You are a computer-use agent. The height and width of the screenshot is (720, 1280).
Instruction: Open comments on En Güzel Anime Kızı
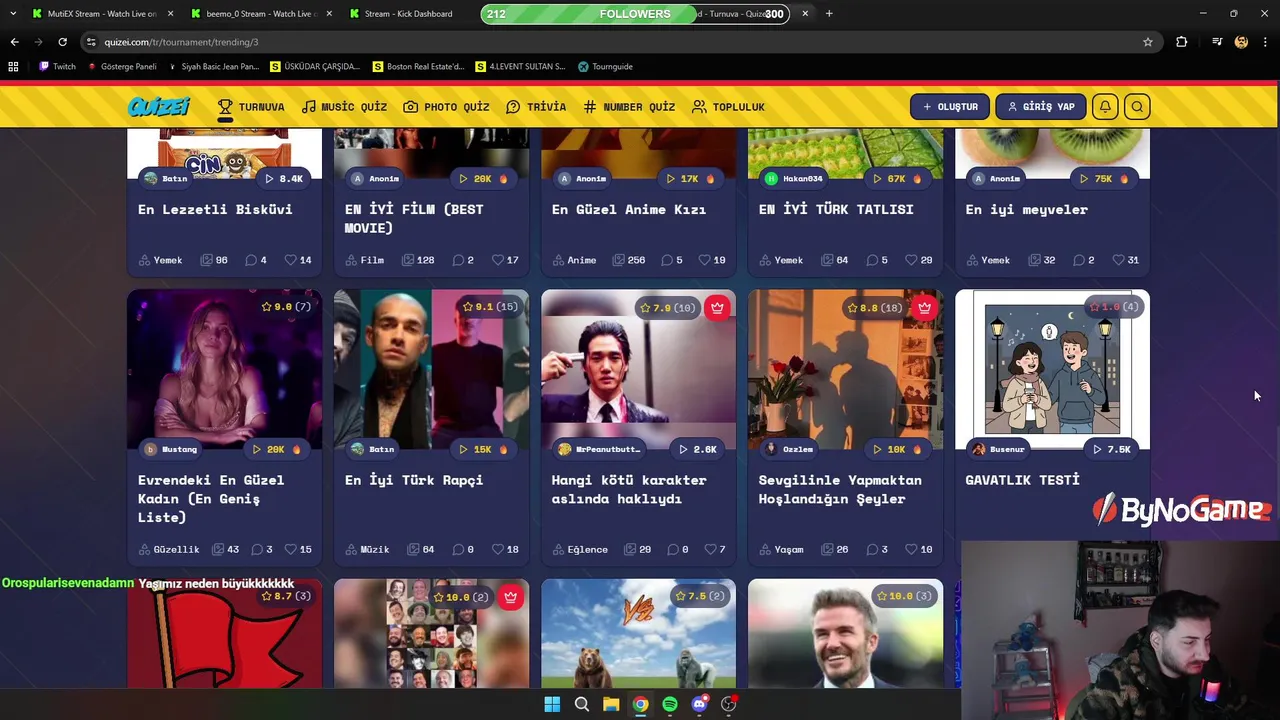(x=671, y=260)
